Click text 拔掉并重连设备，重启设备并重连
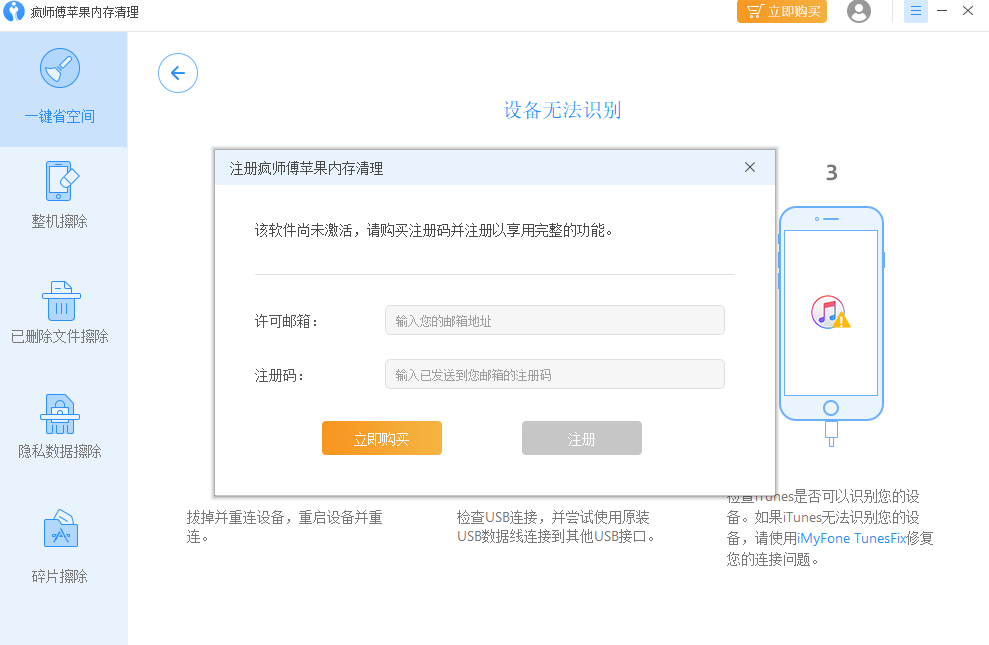This screenshot has height=645, width=989. [284, 527]
